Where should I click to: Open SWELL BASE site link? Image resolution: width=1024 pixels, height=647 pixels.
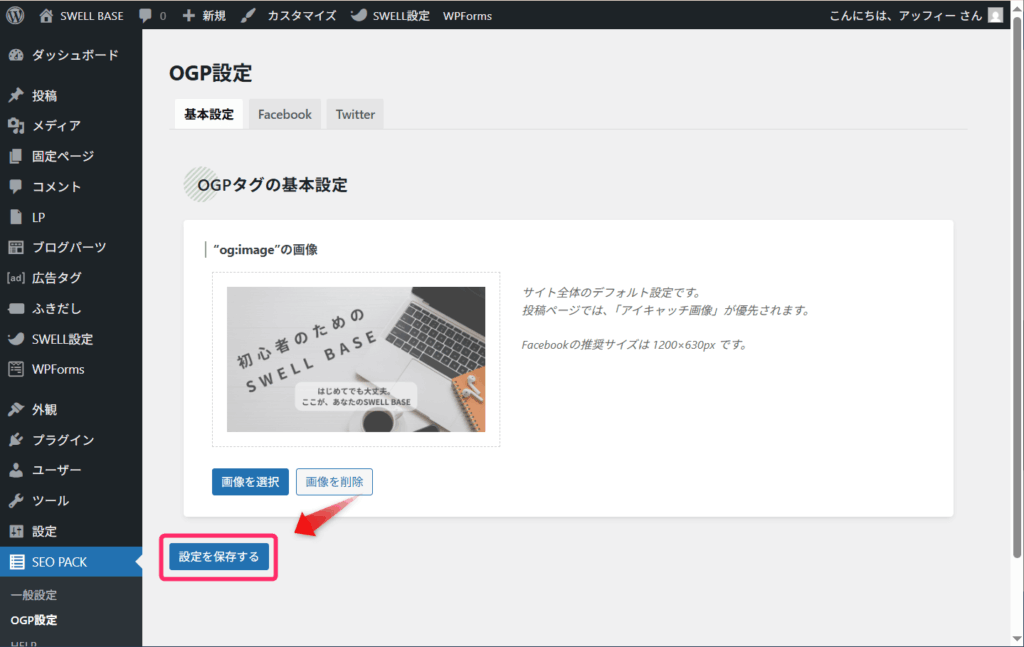92,16
